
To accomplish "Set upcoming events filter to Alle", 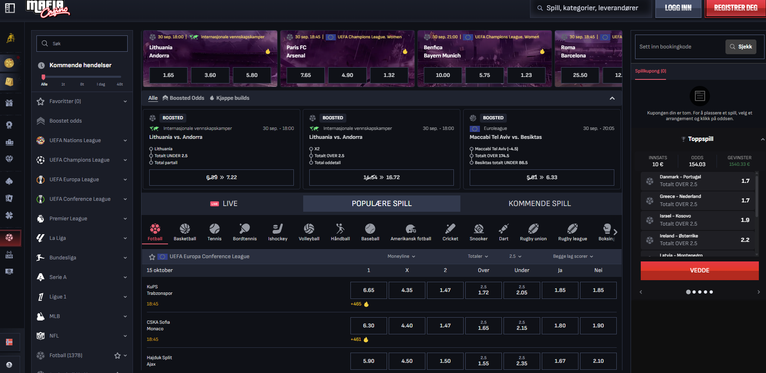I will coord(44,84).
